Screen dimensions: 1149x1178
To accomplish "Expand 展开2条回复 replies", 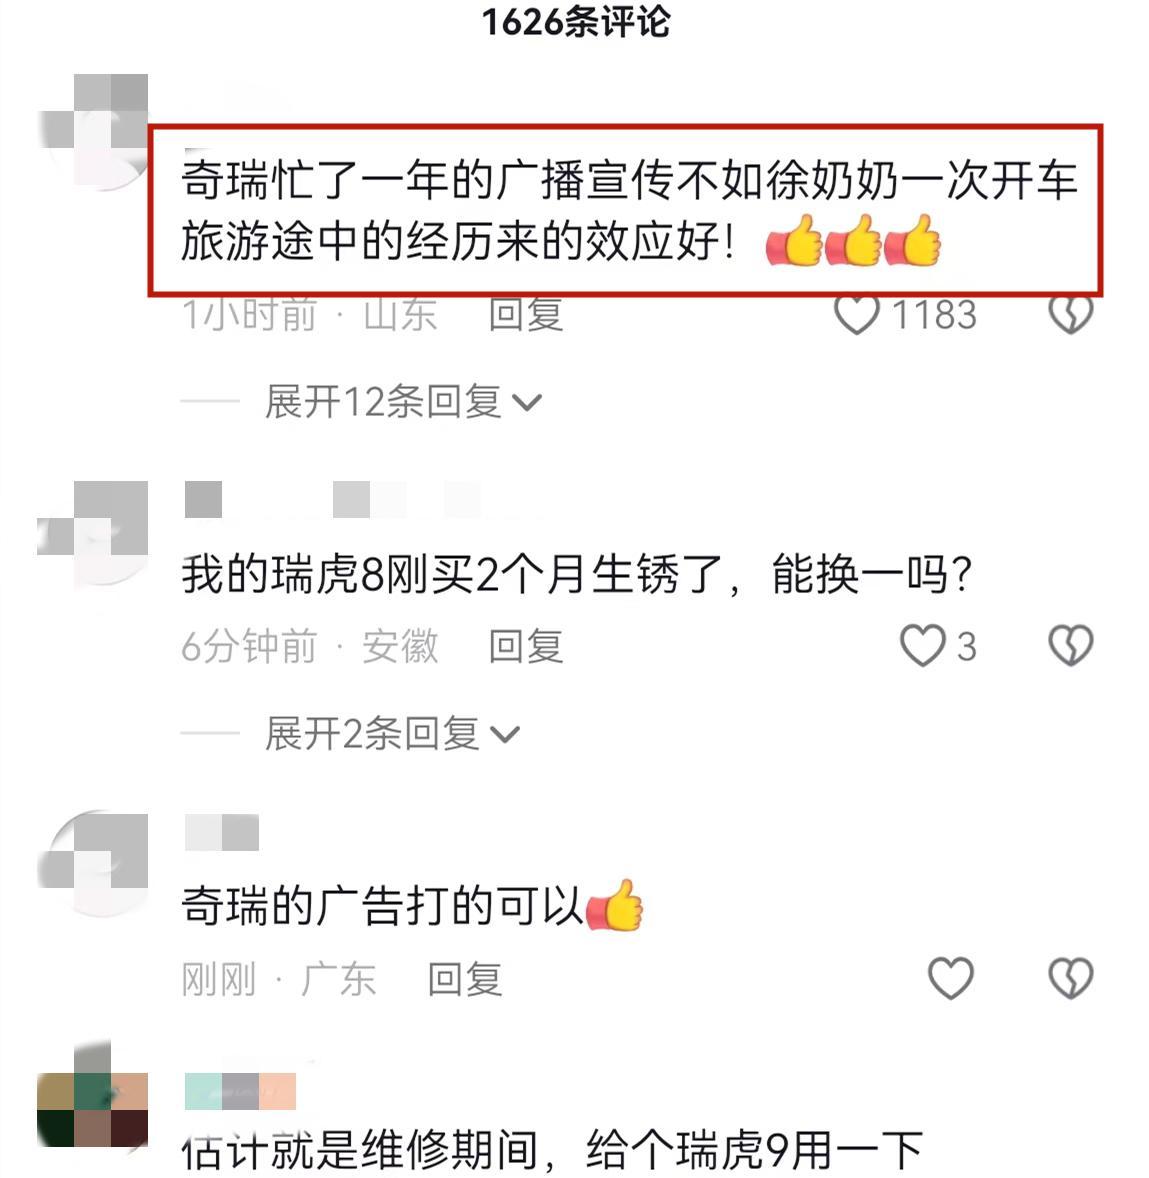I will (392, 733).
